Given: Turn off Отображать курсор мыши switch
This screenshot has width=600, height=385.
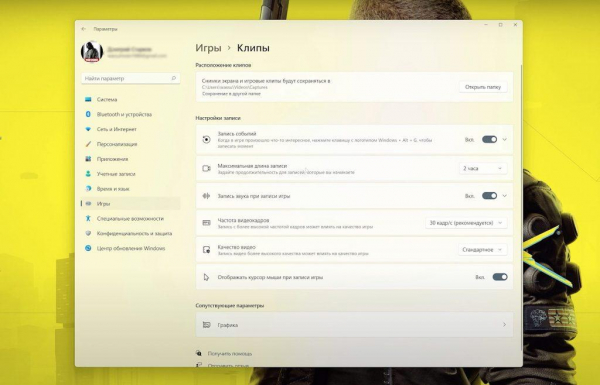Looking at the screenshot, I should coord(500,277).
